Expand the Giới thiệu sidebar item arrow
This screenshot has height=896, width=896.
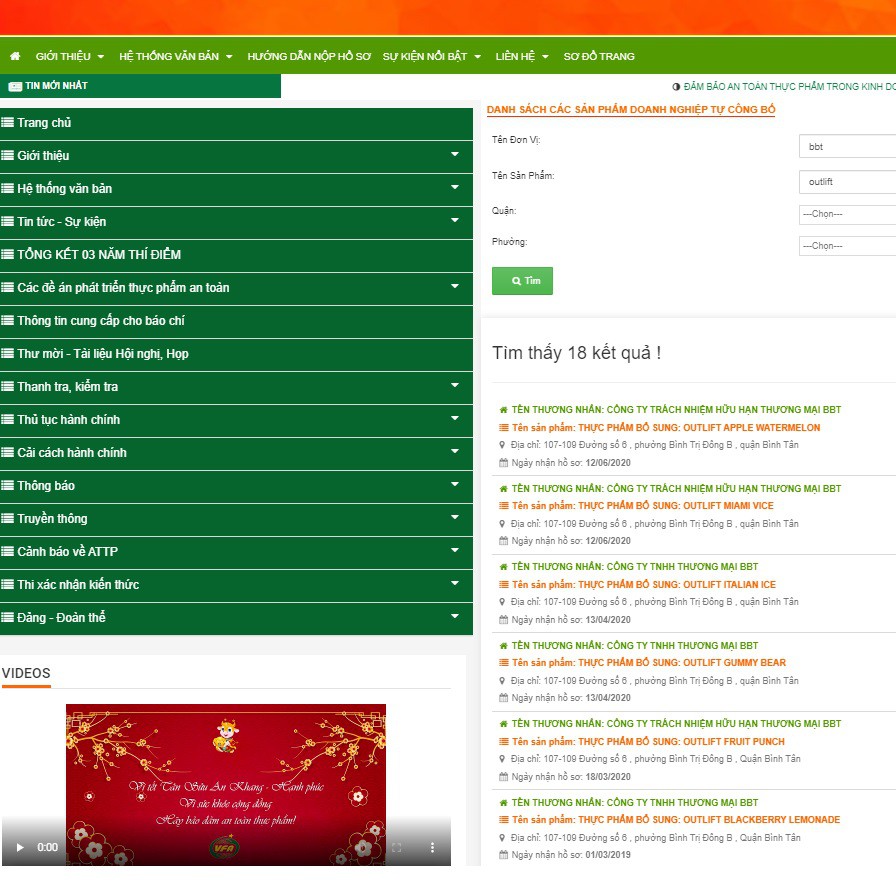pos(455,155)
